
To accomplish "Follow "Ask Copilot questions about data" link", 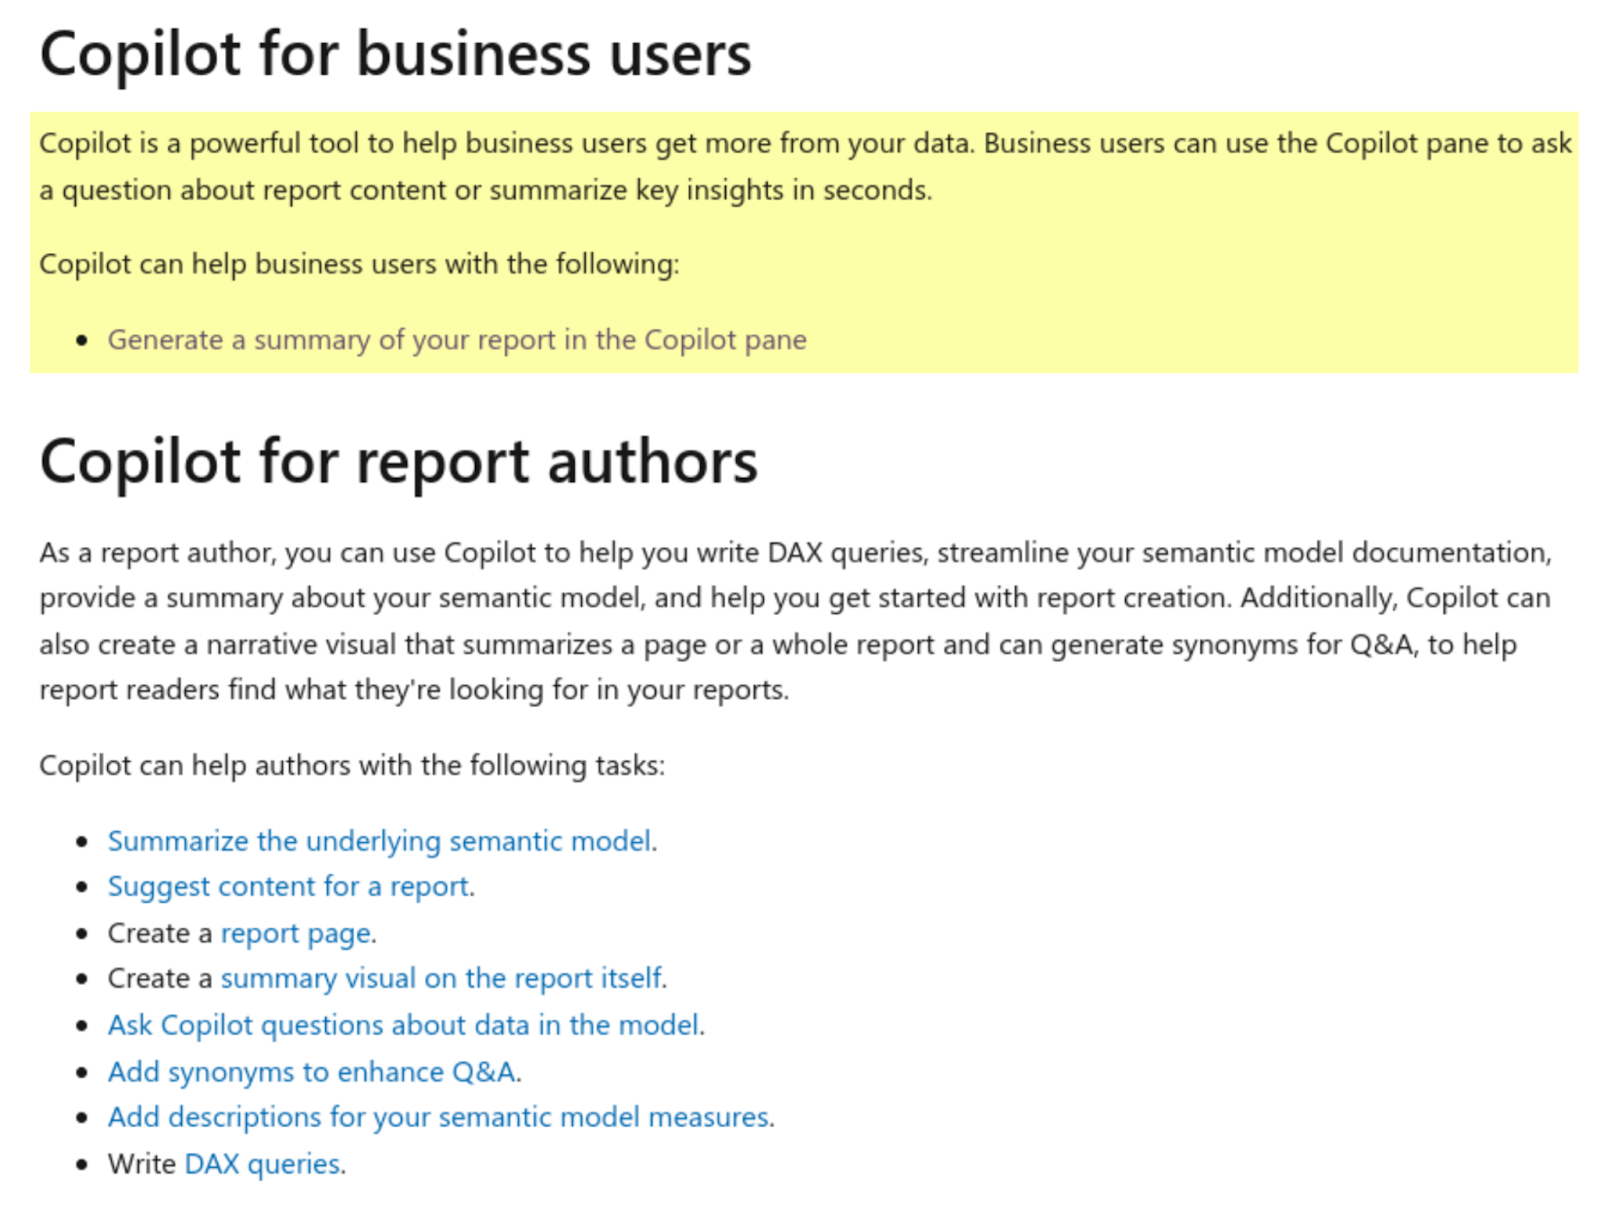I will tap(404, 1025).
